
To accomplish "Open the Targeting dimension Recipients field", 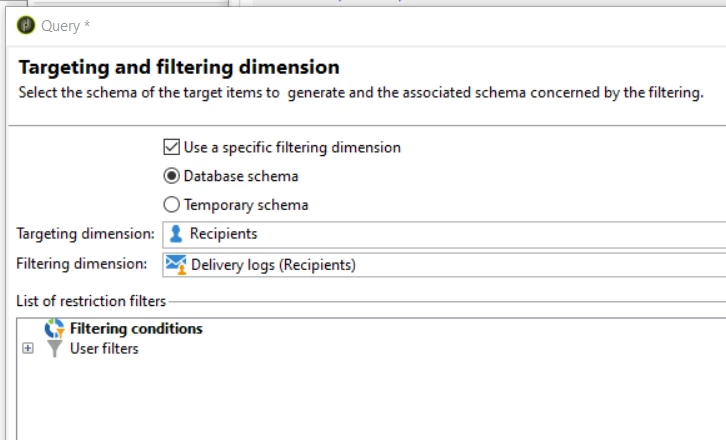I will [x=450, y=234].
